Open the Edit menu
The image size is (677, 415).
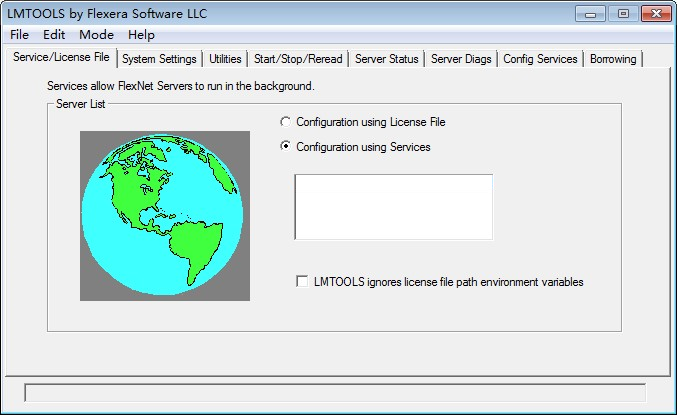click(54, 35)
